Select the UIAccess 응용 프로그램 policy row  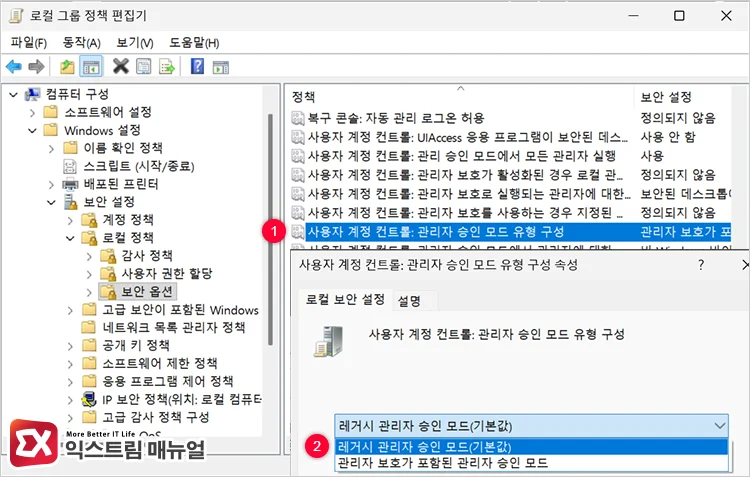467,137
